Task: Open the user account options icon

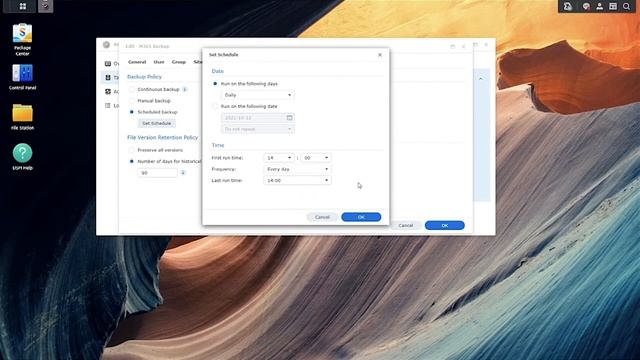Action: (599, 6)
